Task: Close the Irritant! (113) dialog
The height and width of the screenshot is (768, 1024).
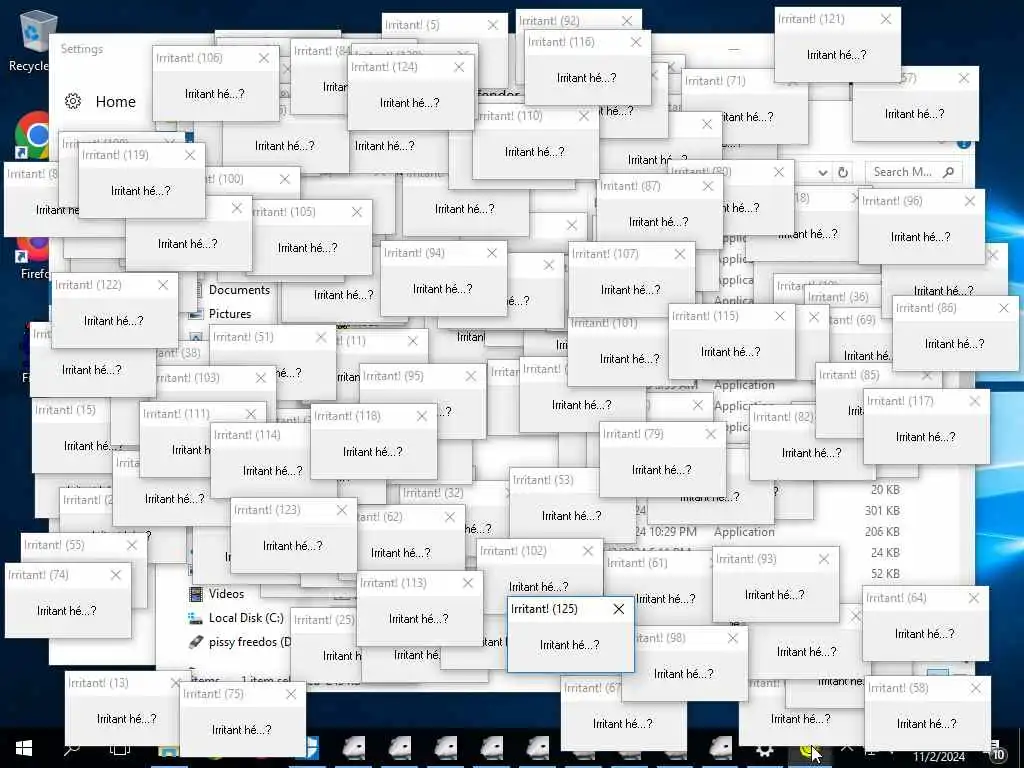Action: click(x=468, y=583)
